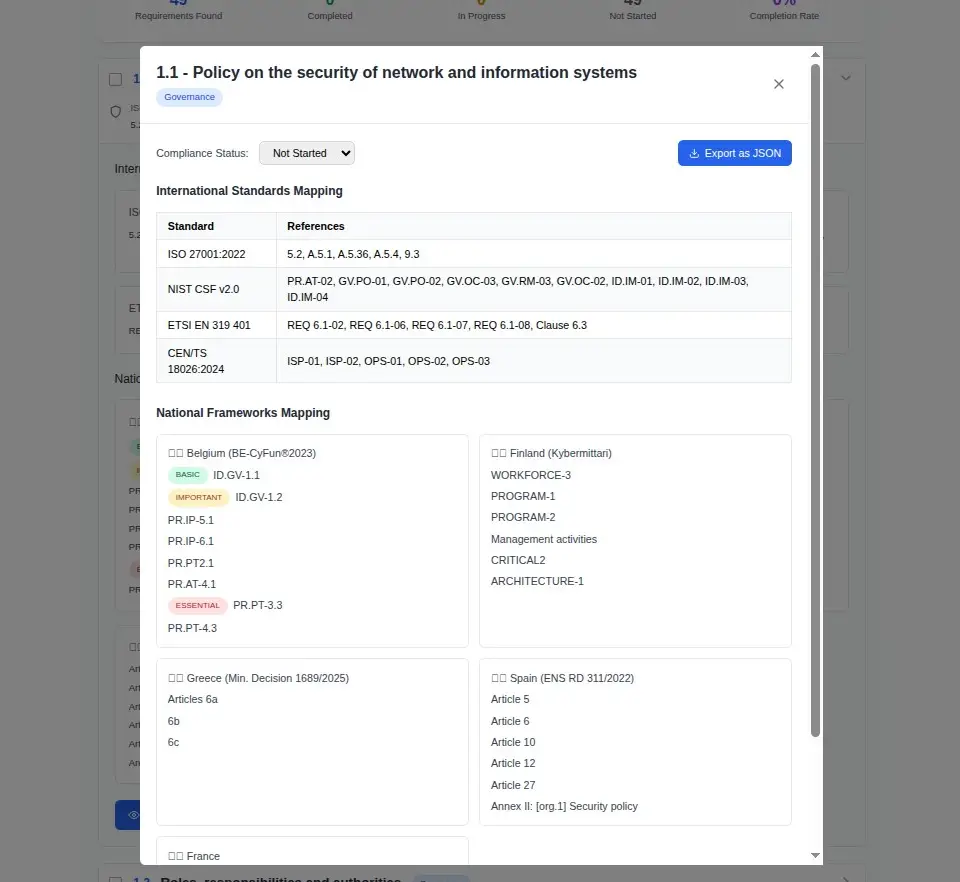Toggle the BASIC badge next to ID.GV-1.1
The image size is (960, 882).
pos(187,474)
